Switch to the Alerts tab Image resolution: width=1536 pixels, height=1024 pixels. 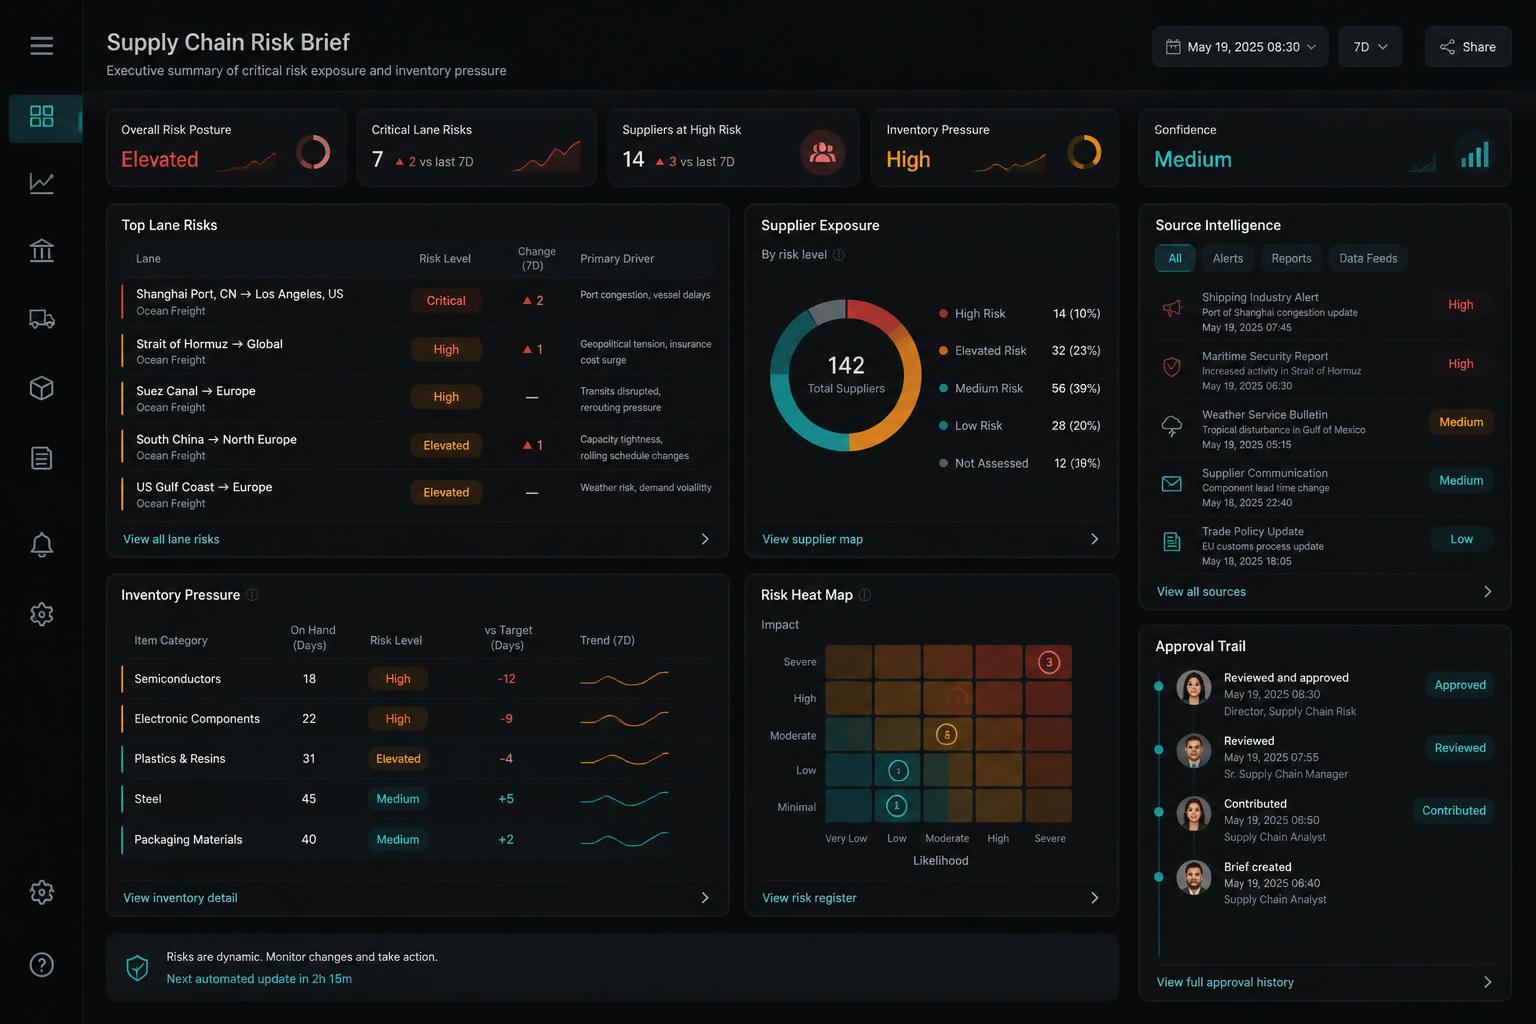[x=1228, y=258]
